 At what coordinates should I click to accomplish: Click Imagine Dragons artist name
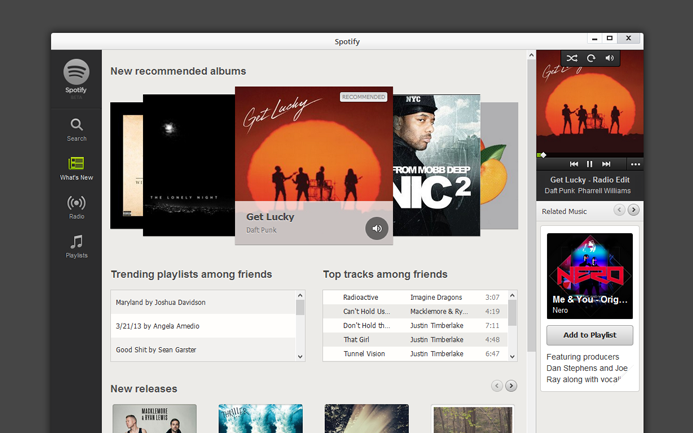[436, 297]
